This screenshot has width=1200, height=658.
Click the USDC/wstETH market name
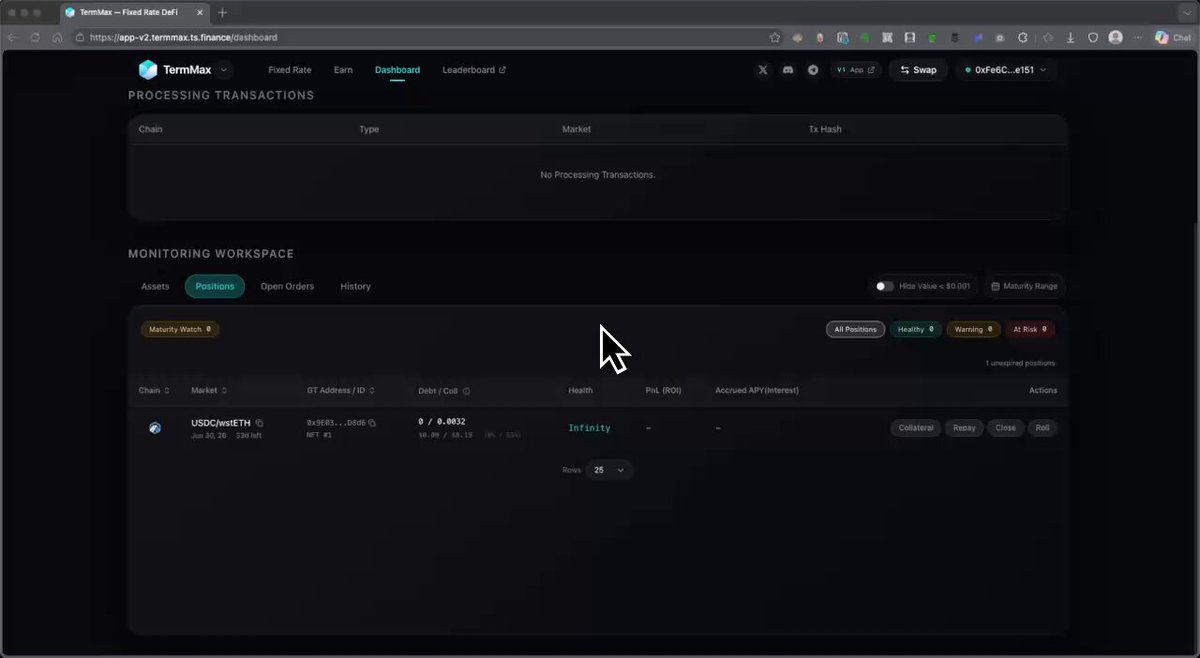pos(221,423)
